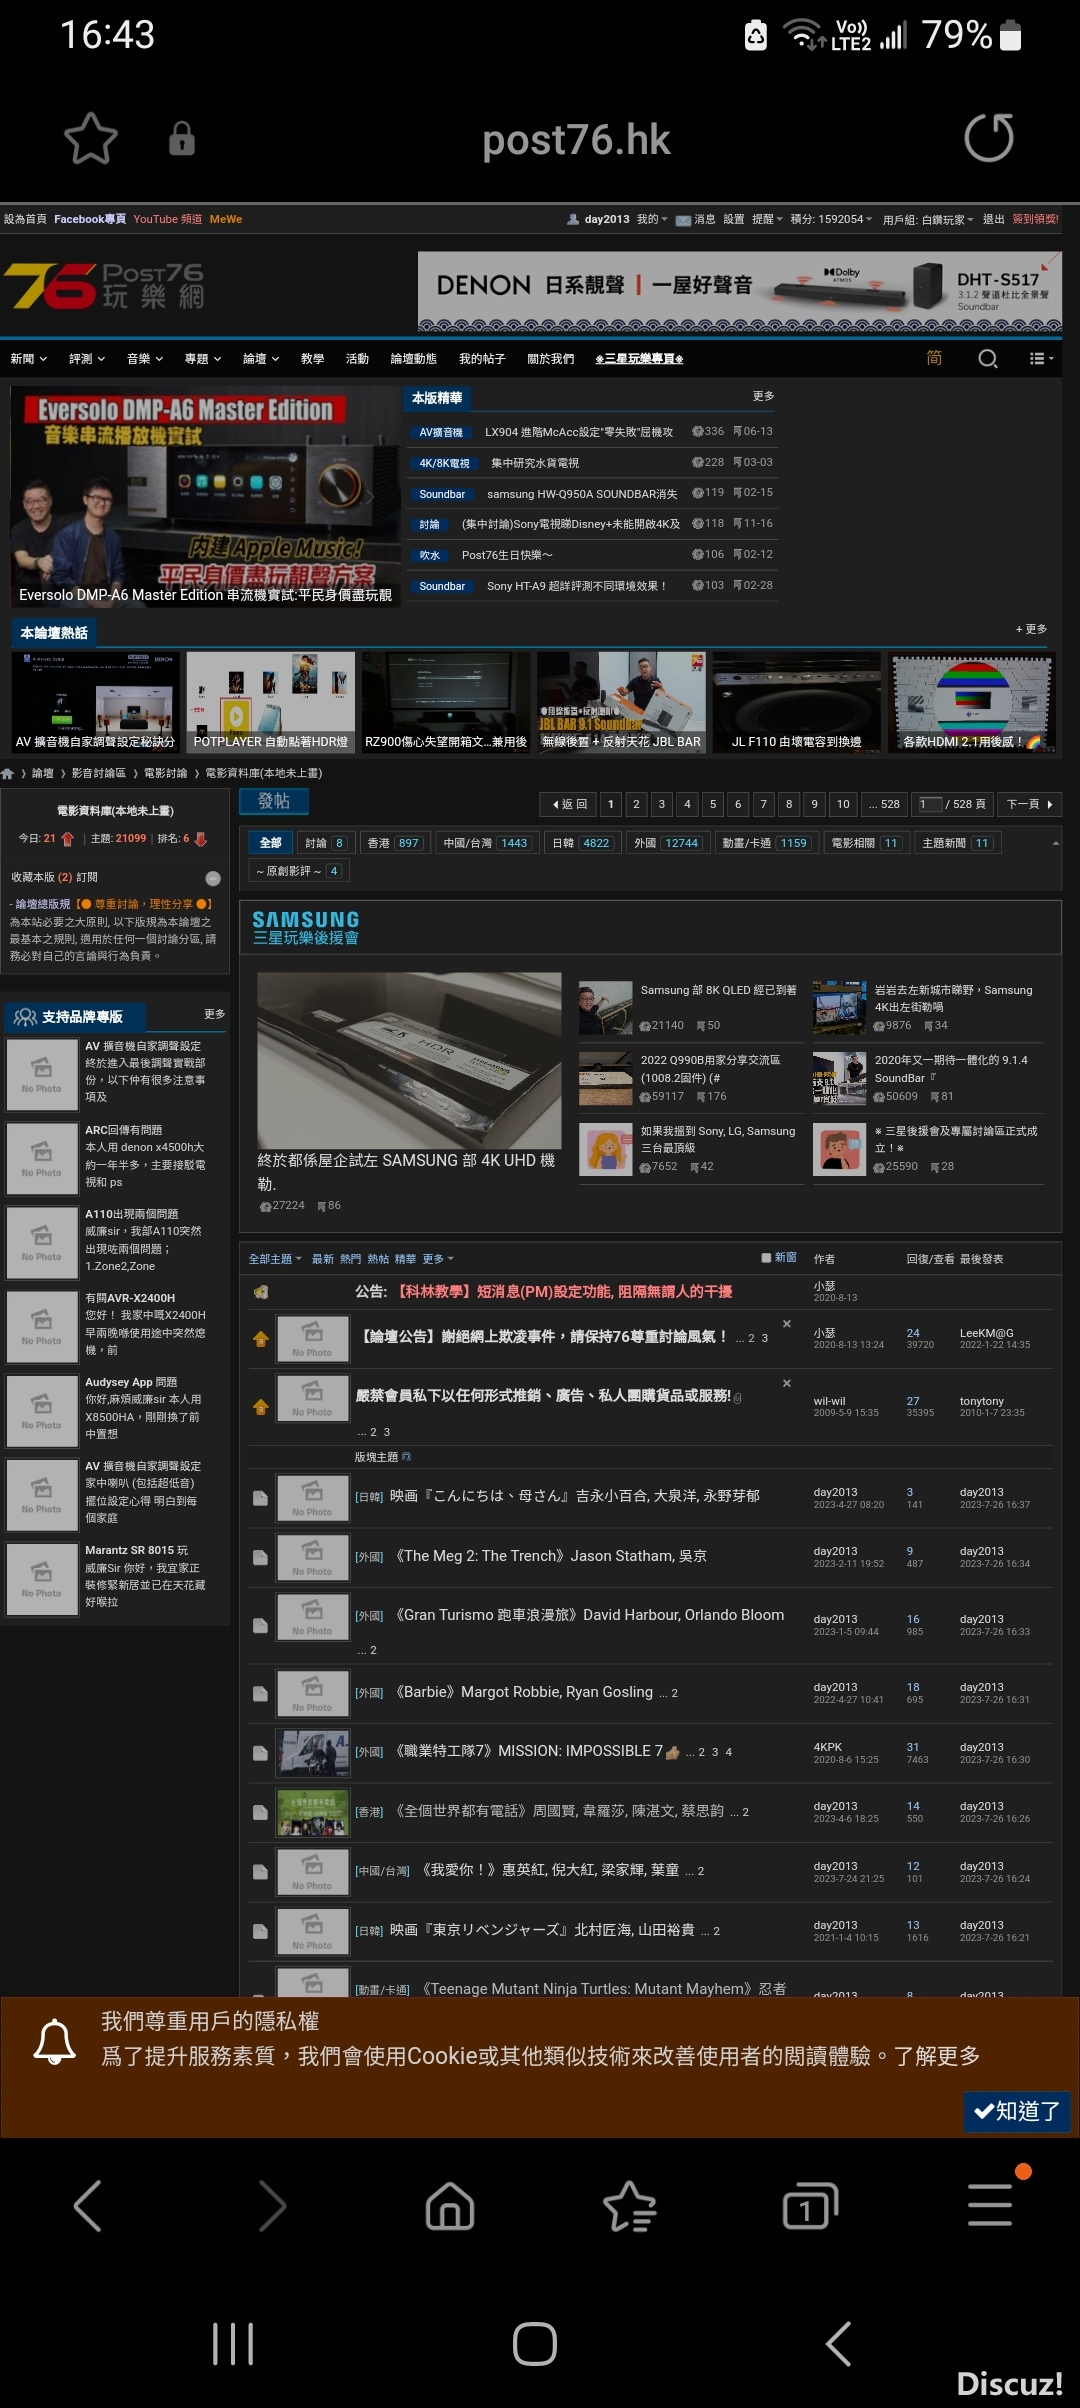1080x2408 pixels.
Task: Toggle the 新窗 checkbox
Action: coord(766,1258)
